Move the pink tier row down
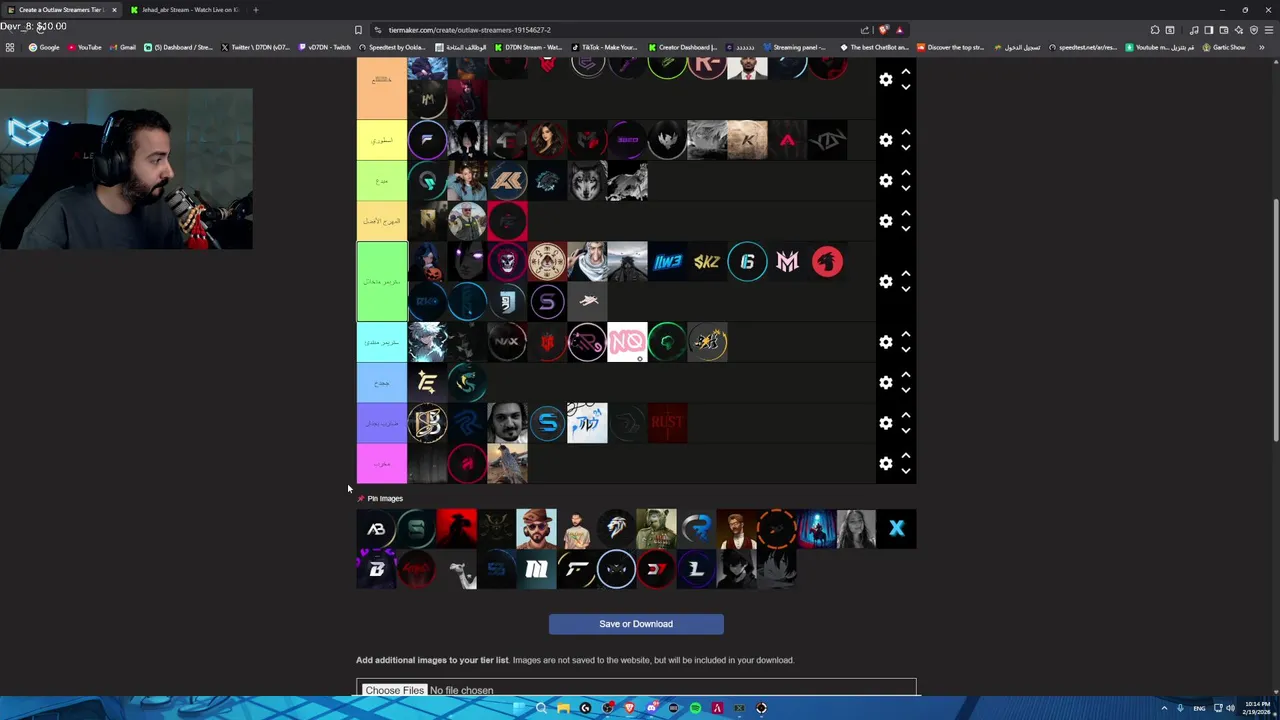1280x720 pixels. [906, 471]
